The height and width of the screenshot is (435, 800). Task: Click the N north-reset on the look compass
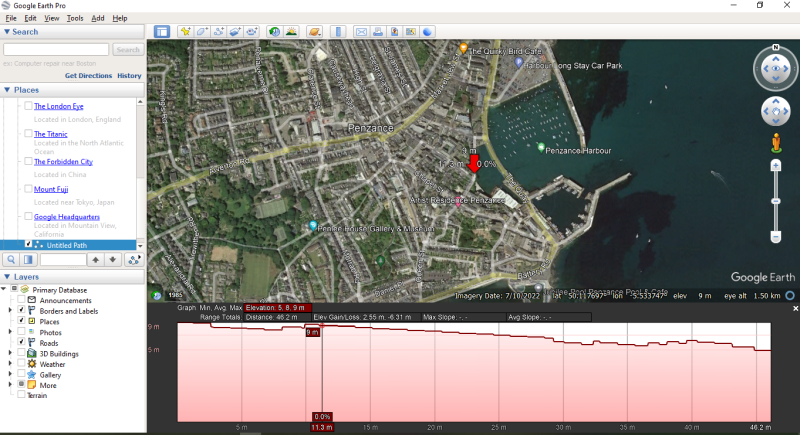point(776,47)
